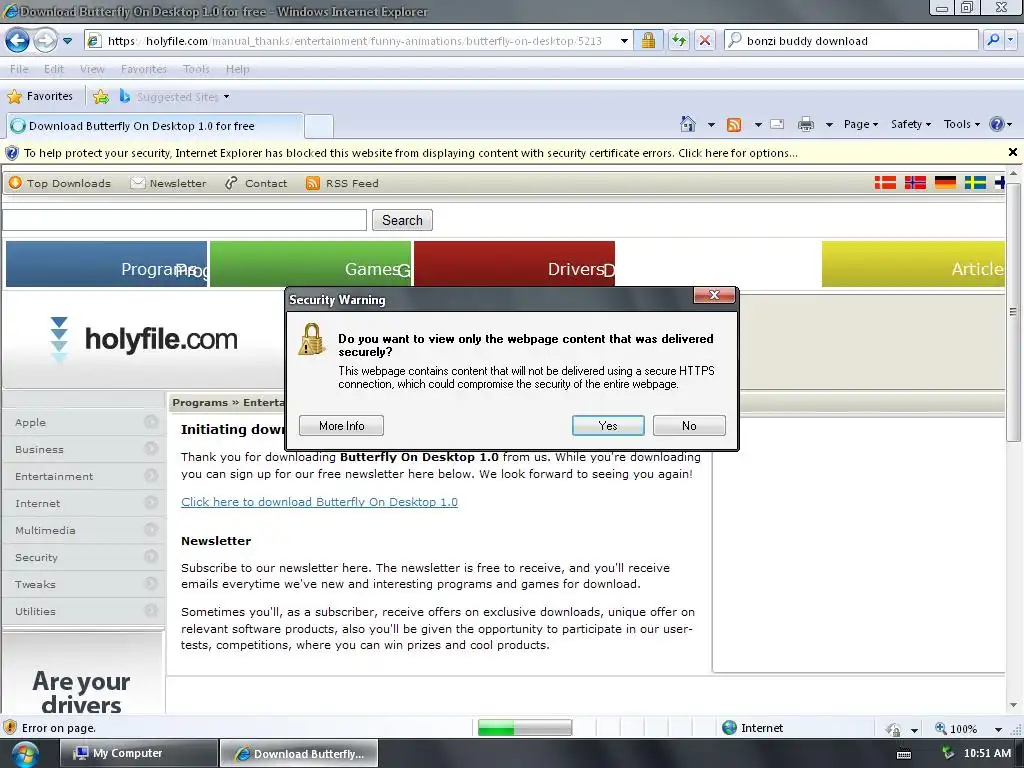1024x768 pixels.
Task: Click the holyfile.com logo
Action: (x=144, y=339)
